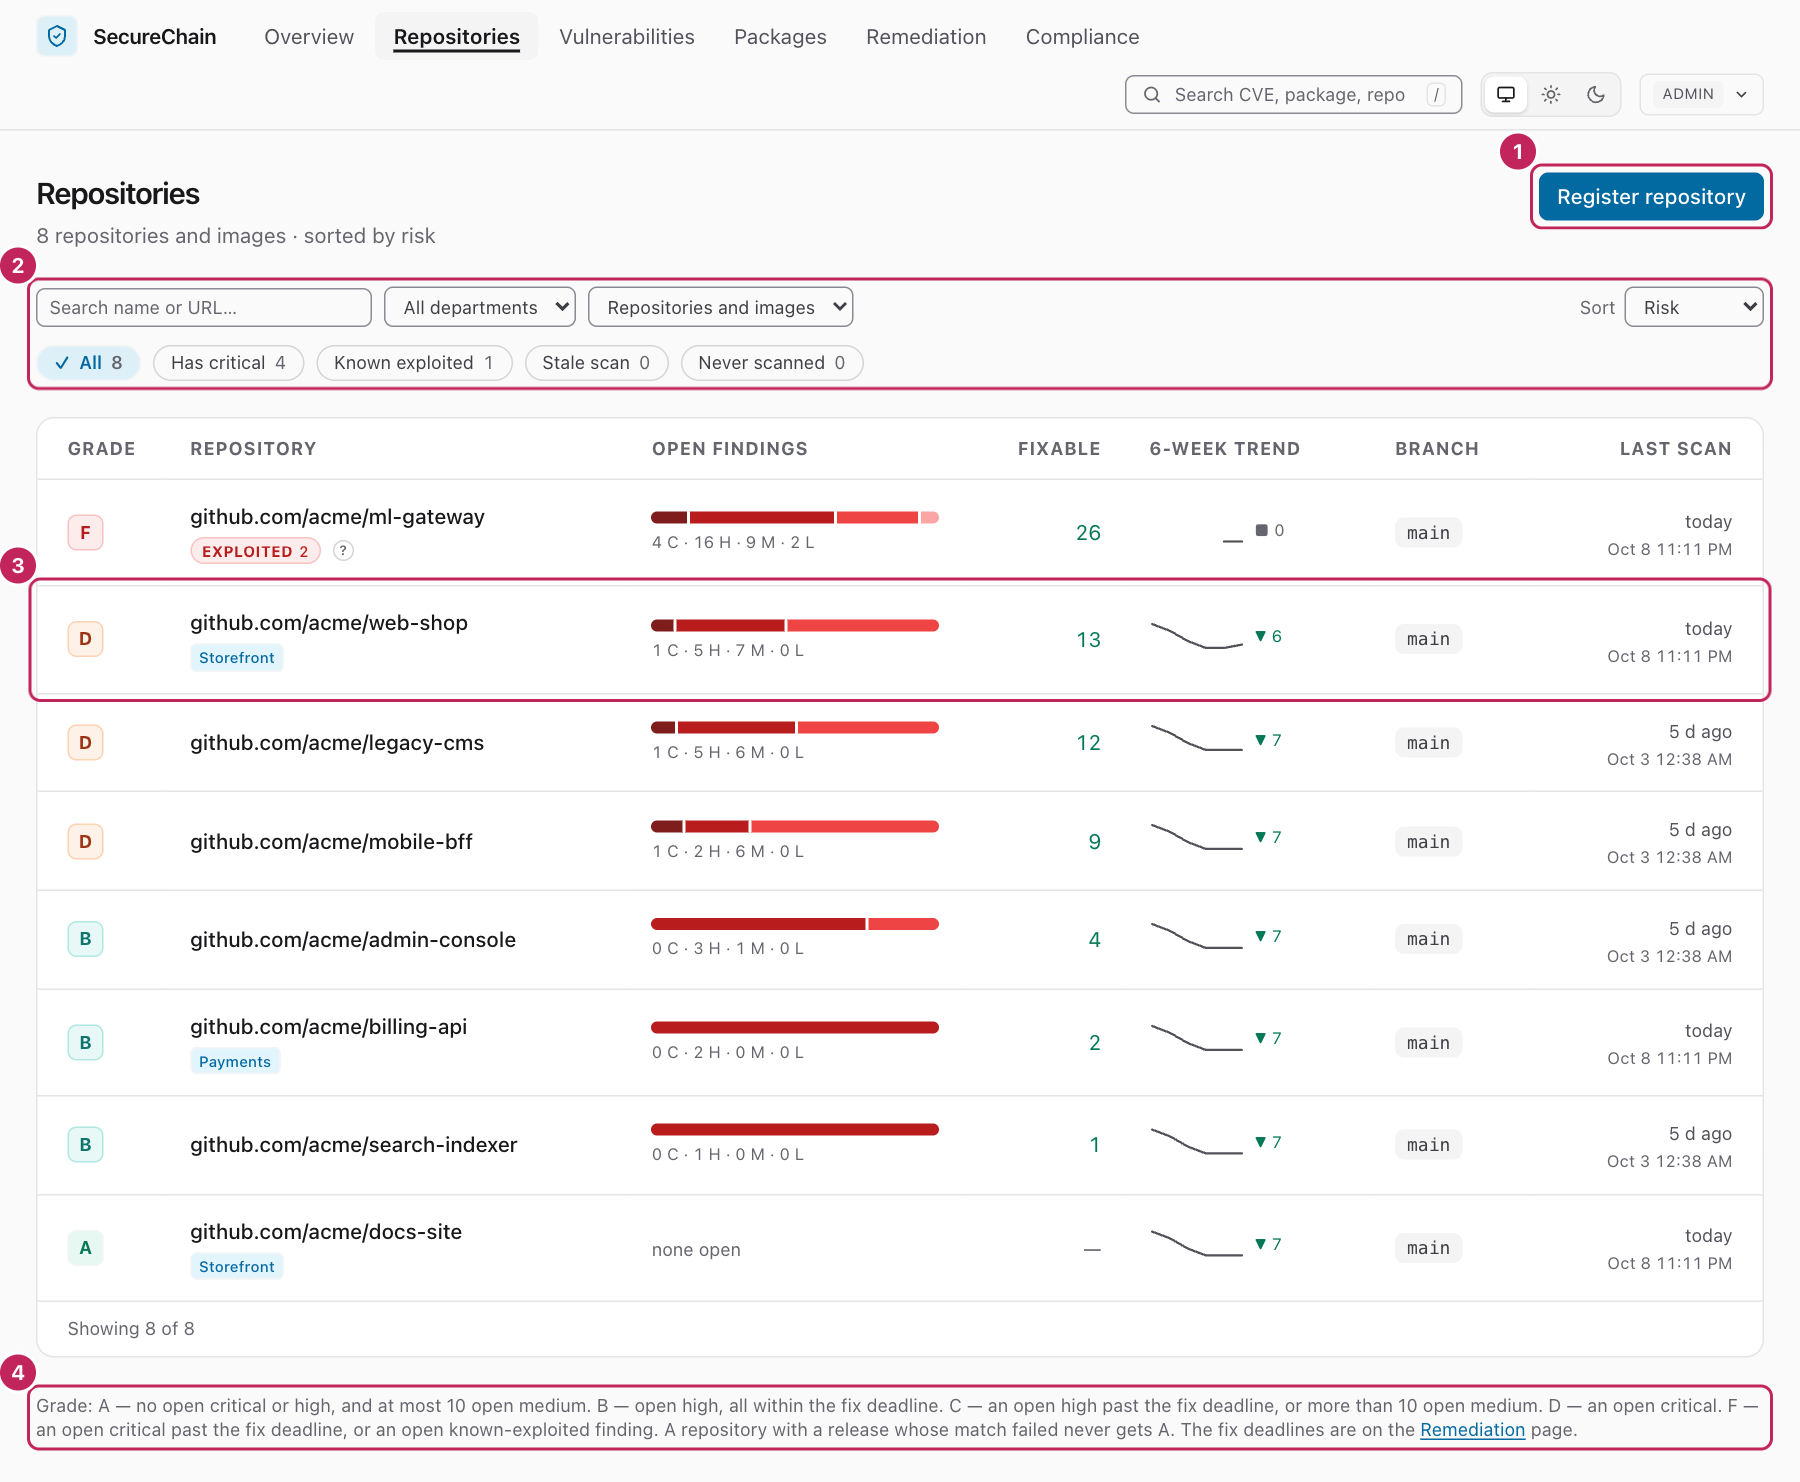Toggle the Has critical filter chip
This screenshot has width=1800, height=1482.
pyautogui.click(x=228, y=363)
